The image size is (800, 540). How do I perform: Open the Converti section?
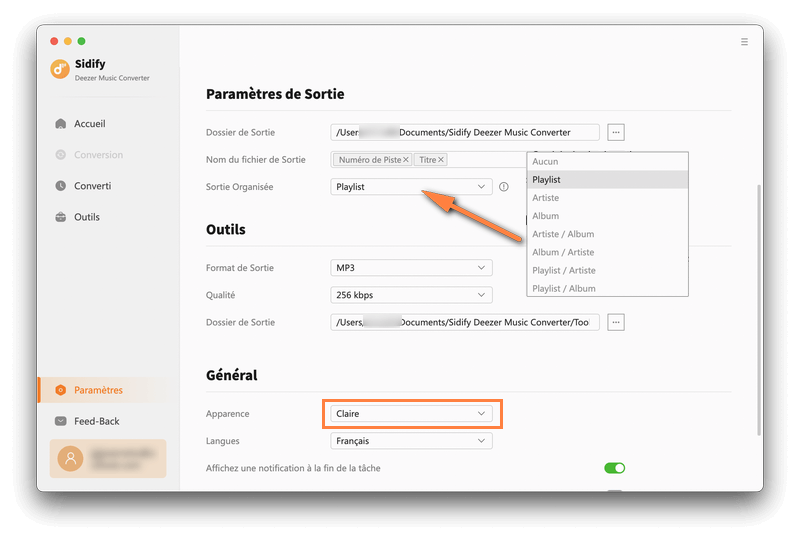point(92,186)
